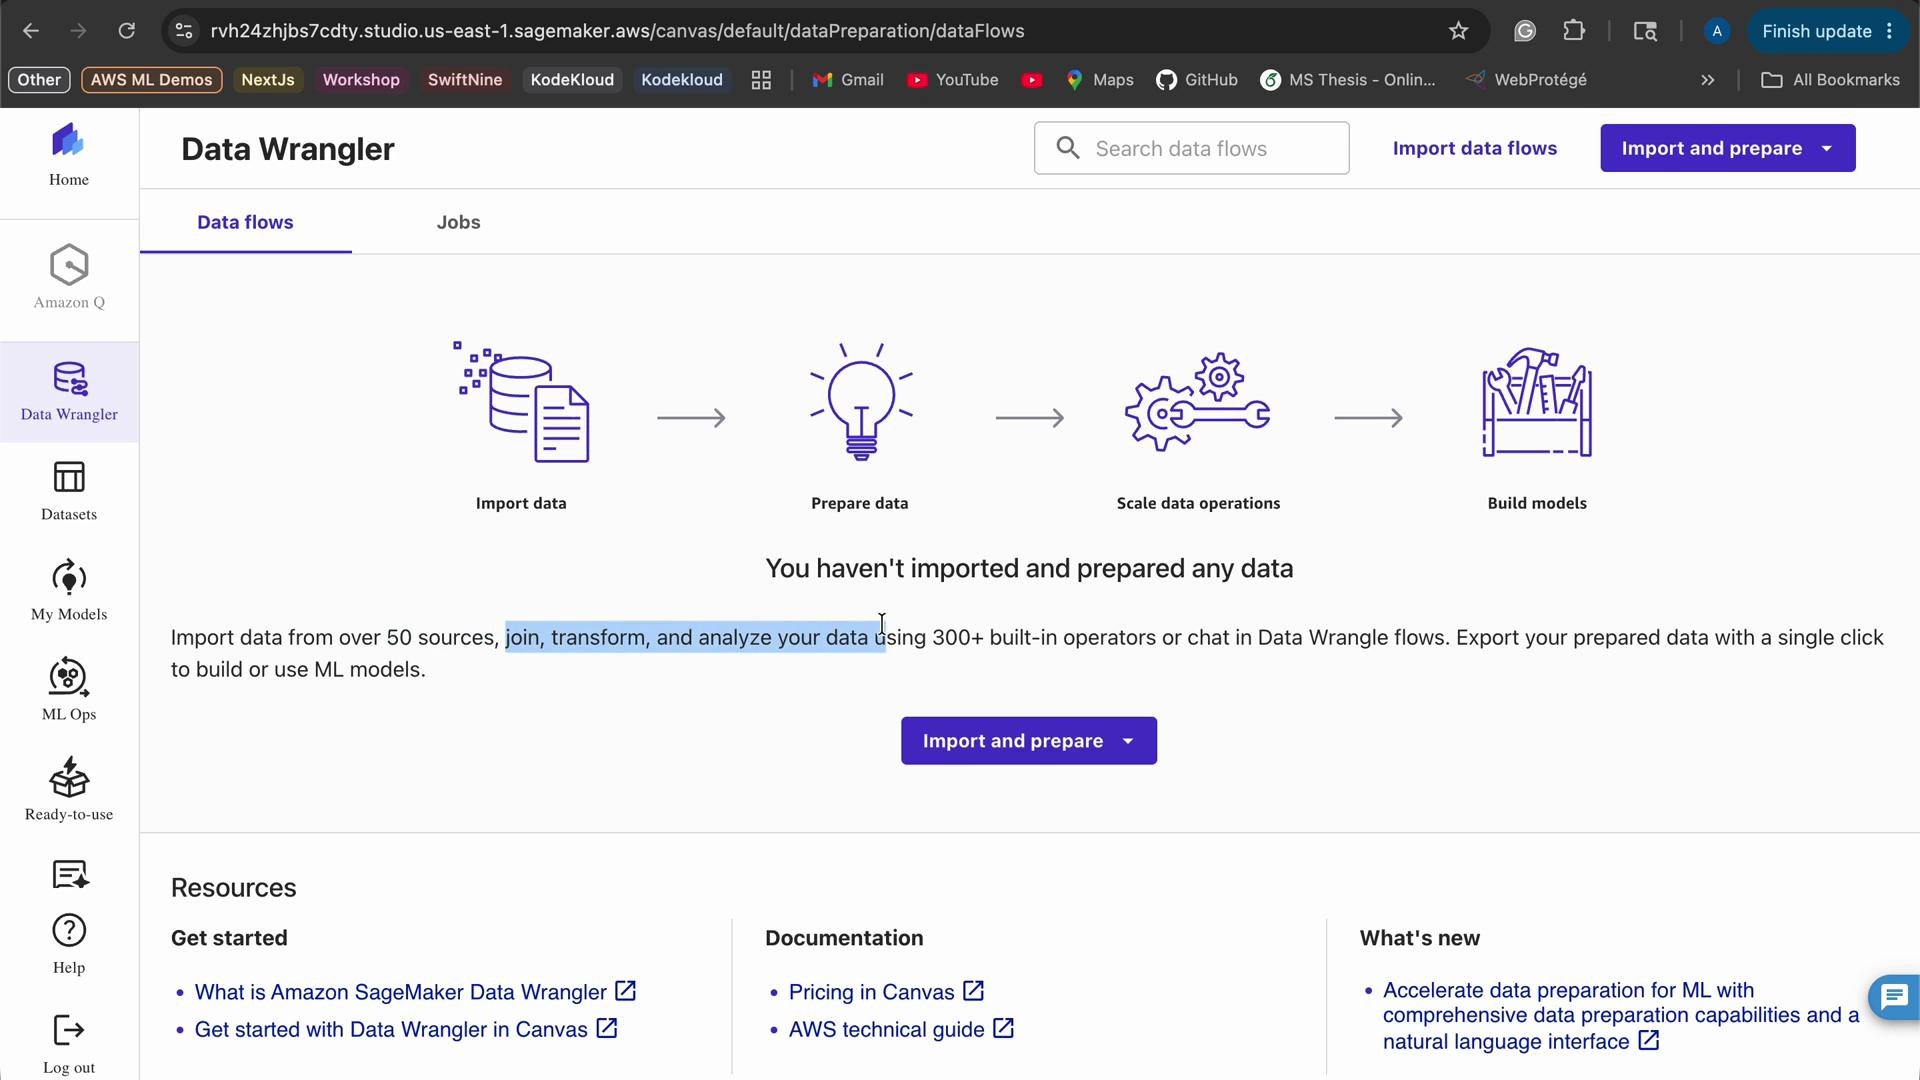
Task: Open AWS technical guide link
Action: pos(901,1029)
